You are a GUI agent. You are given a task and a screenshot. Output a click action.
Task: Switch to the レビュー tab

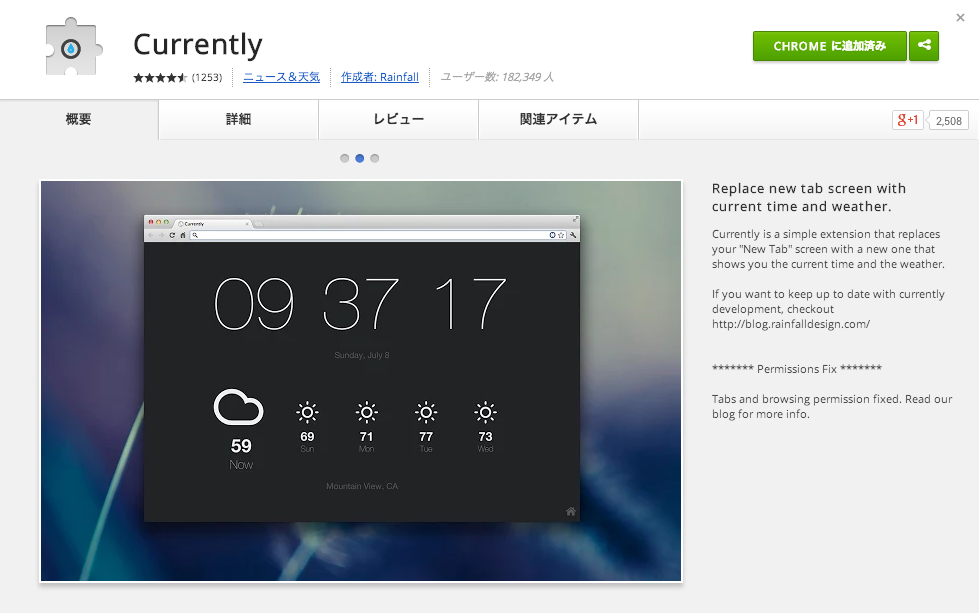tap(398, 119)
